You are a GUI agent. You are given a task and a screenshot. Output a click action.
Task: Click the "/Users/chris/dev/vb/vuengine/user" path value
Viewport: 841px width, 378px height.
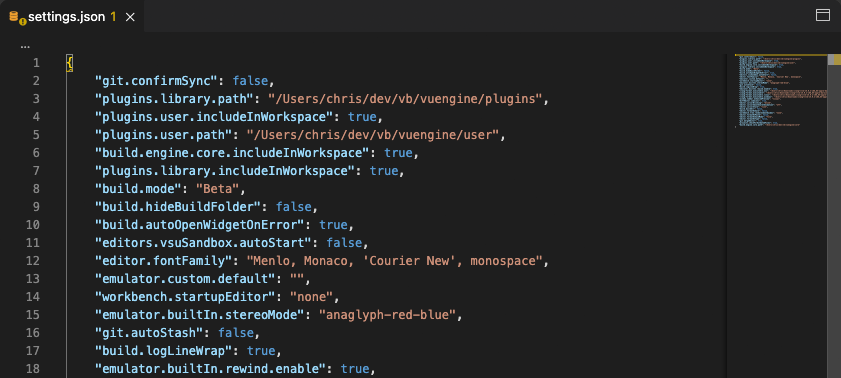click(373, 135)
